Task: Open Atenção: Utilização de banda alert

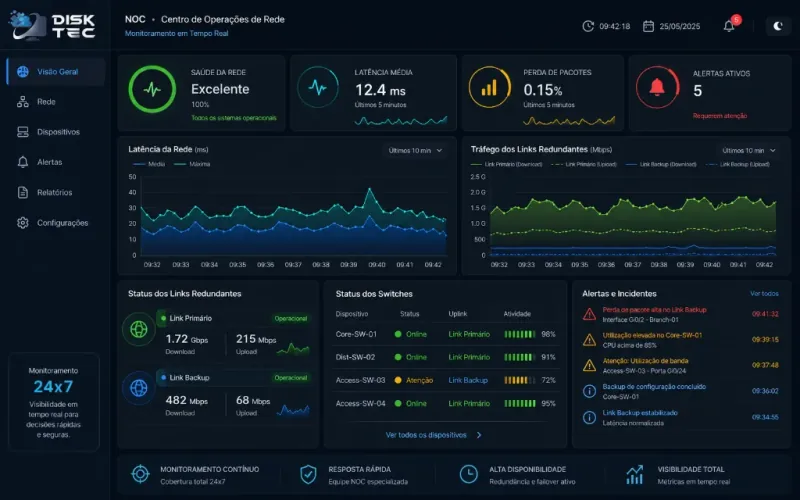Action: pos(645,361)
